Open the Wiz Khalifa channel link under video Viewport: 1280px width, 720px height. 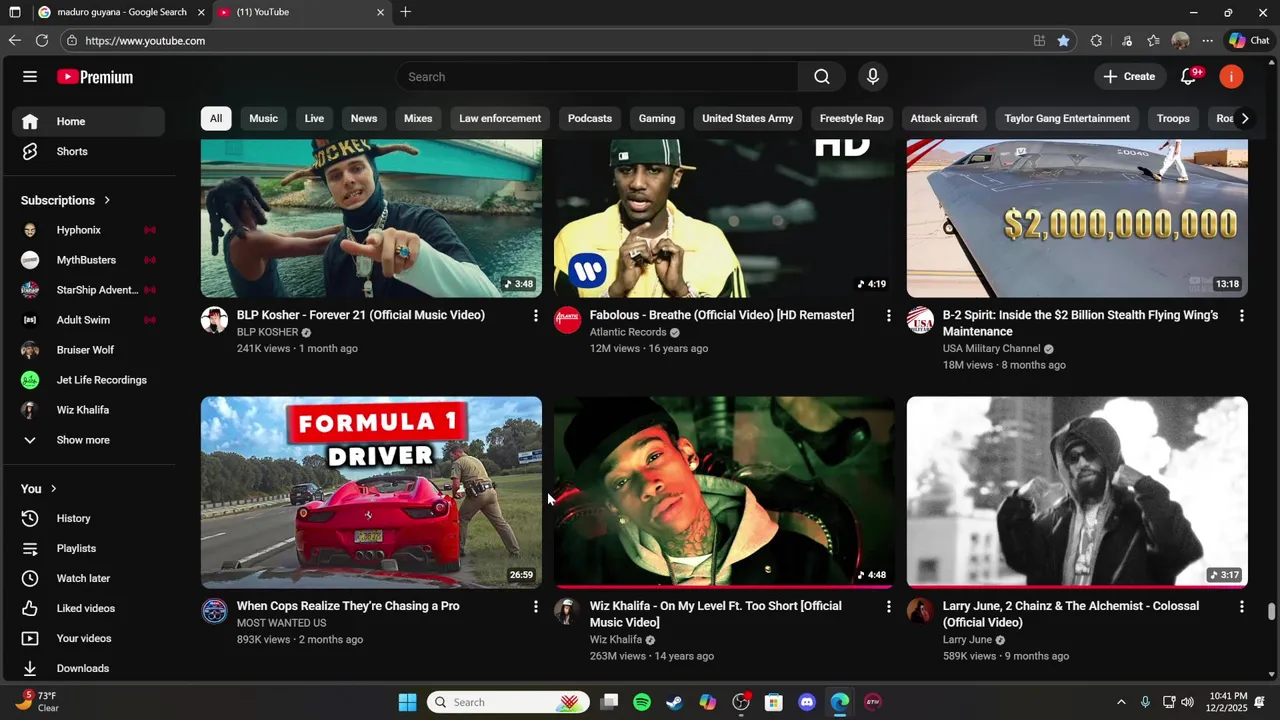(x=616, y=640)
